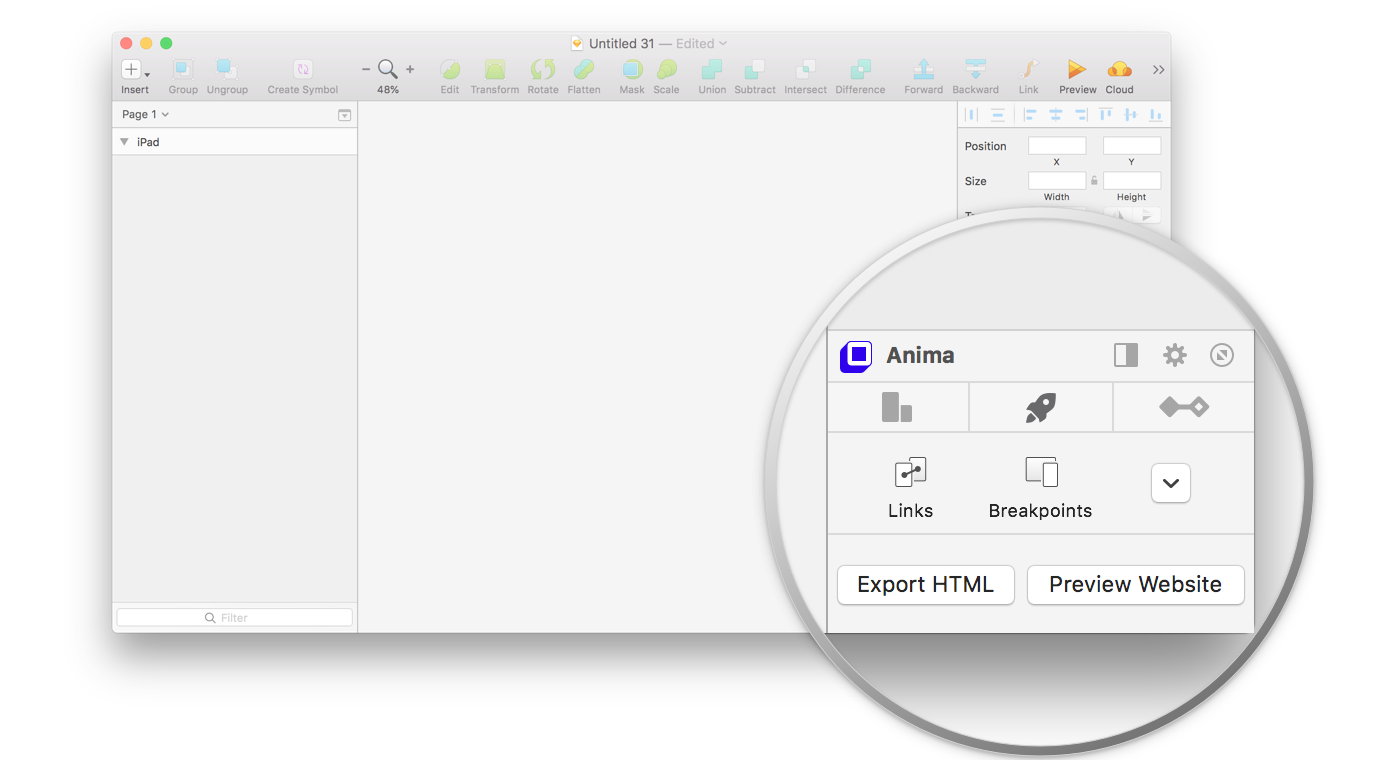Open Anima settings gear
The image size is (1400, 760).
(x=1175, y=355)
